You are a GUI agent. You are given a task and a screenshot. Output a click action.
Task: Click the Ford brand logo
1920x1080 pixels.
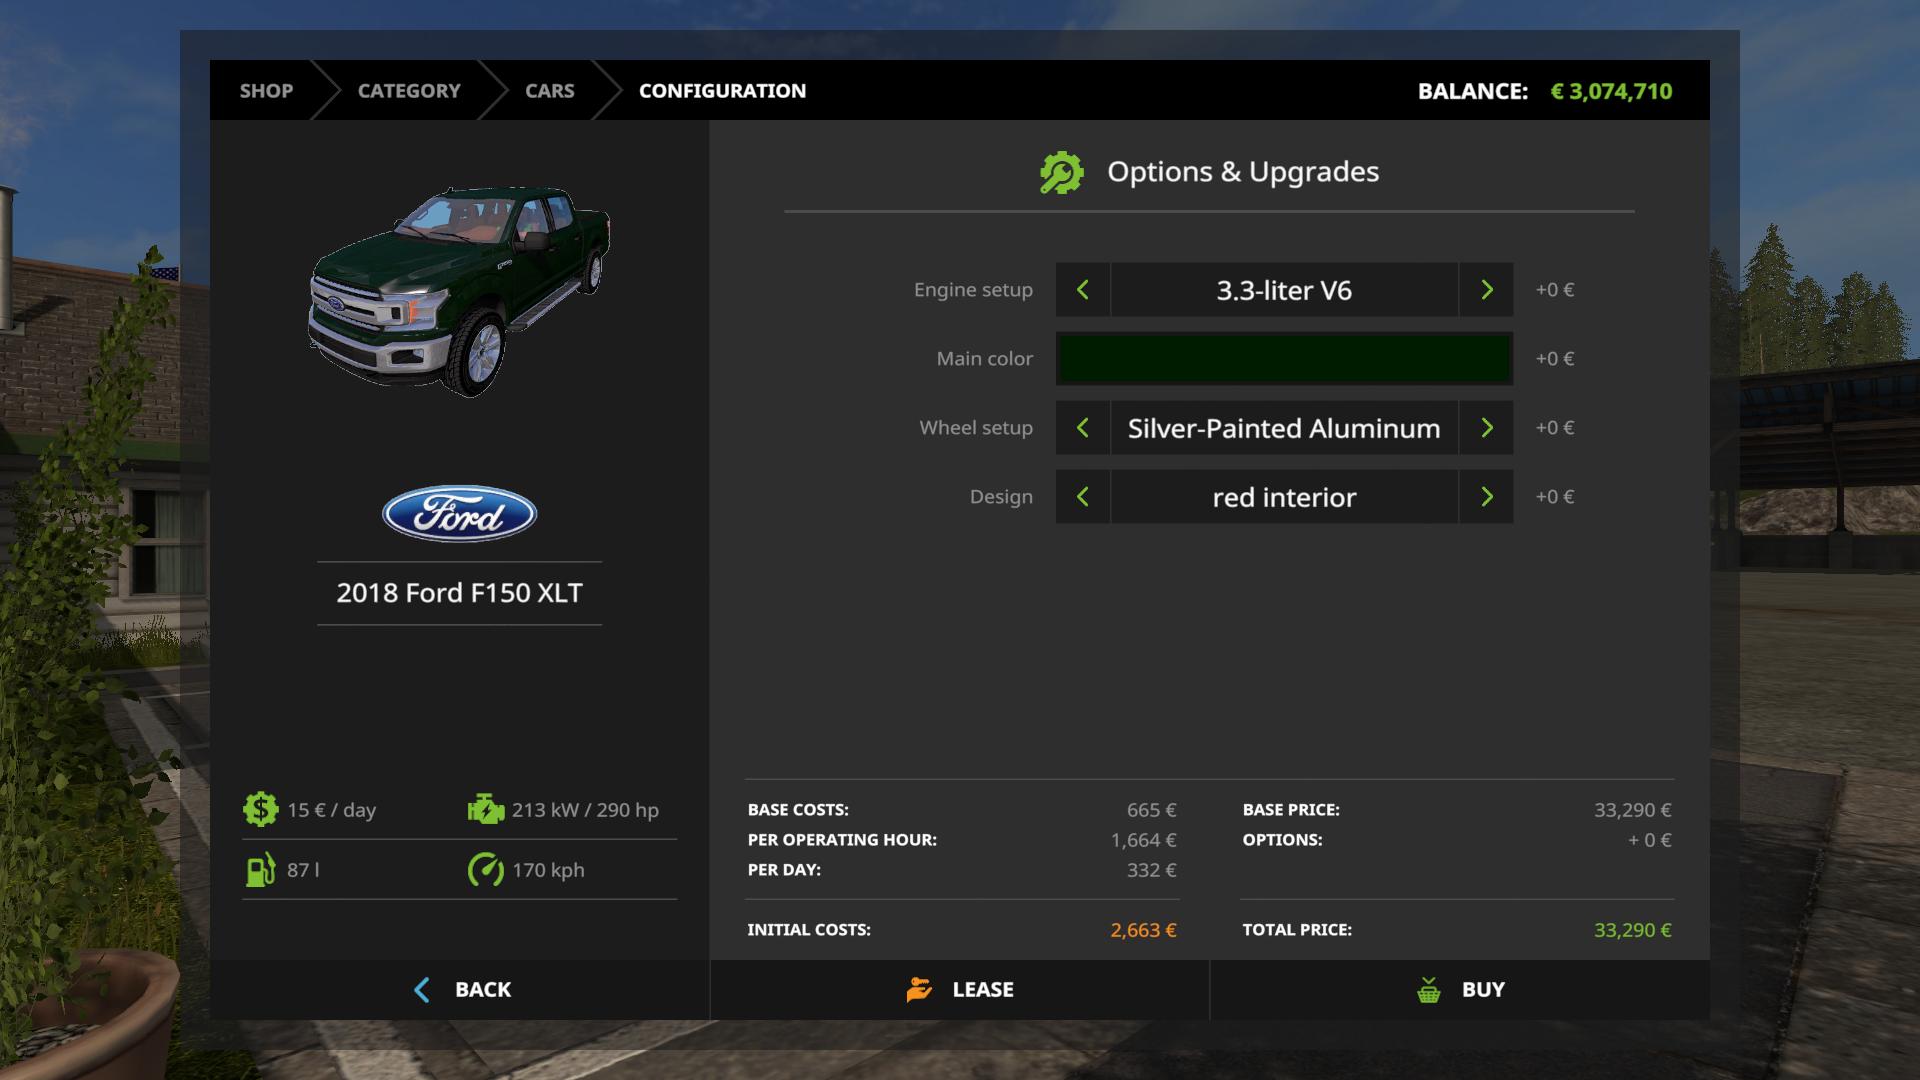pos(459,514)
